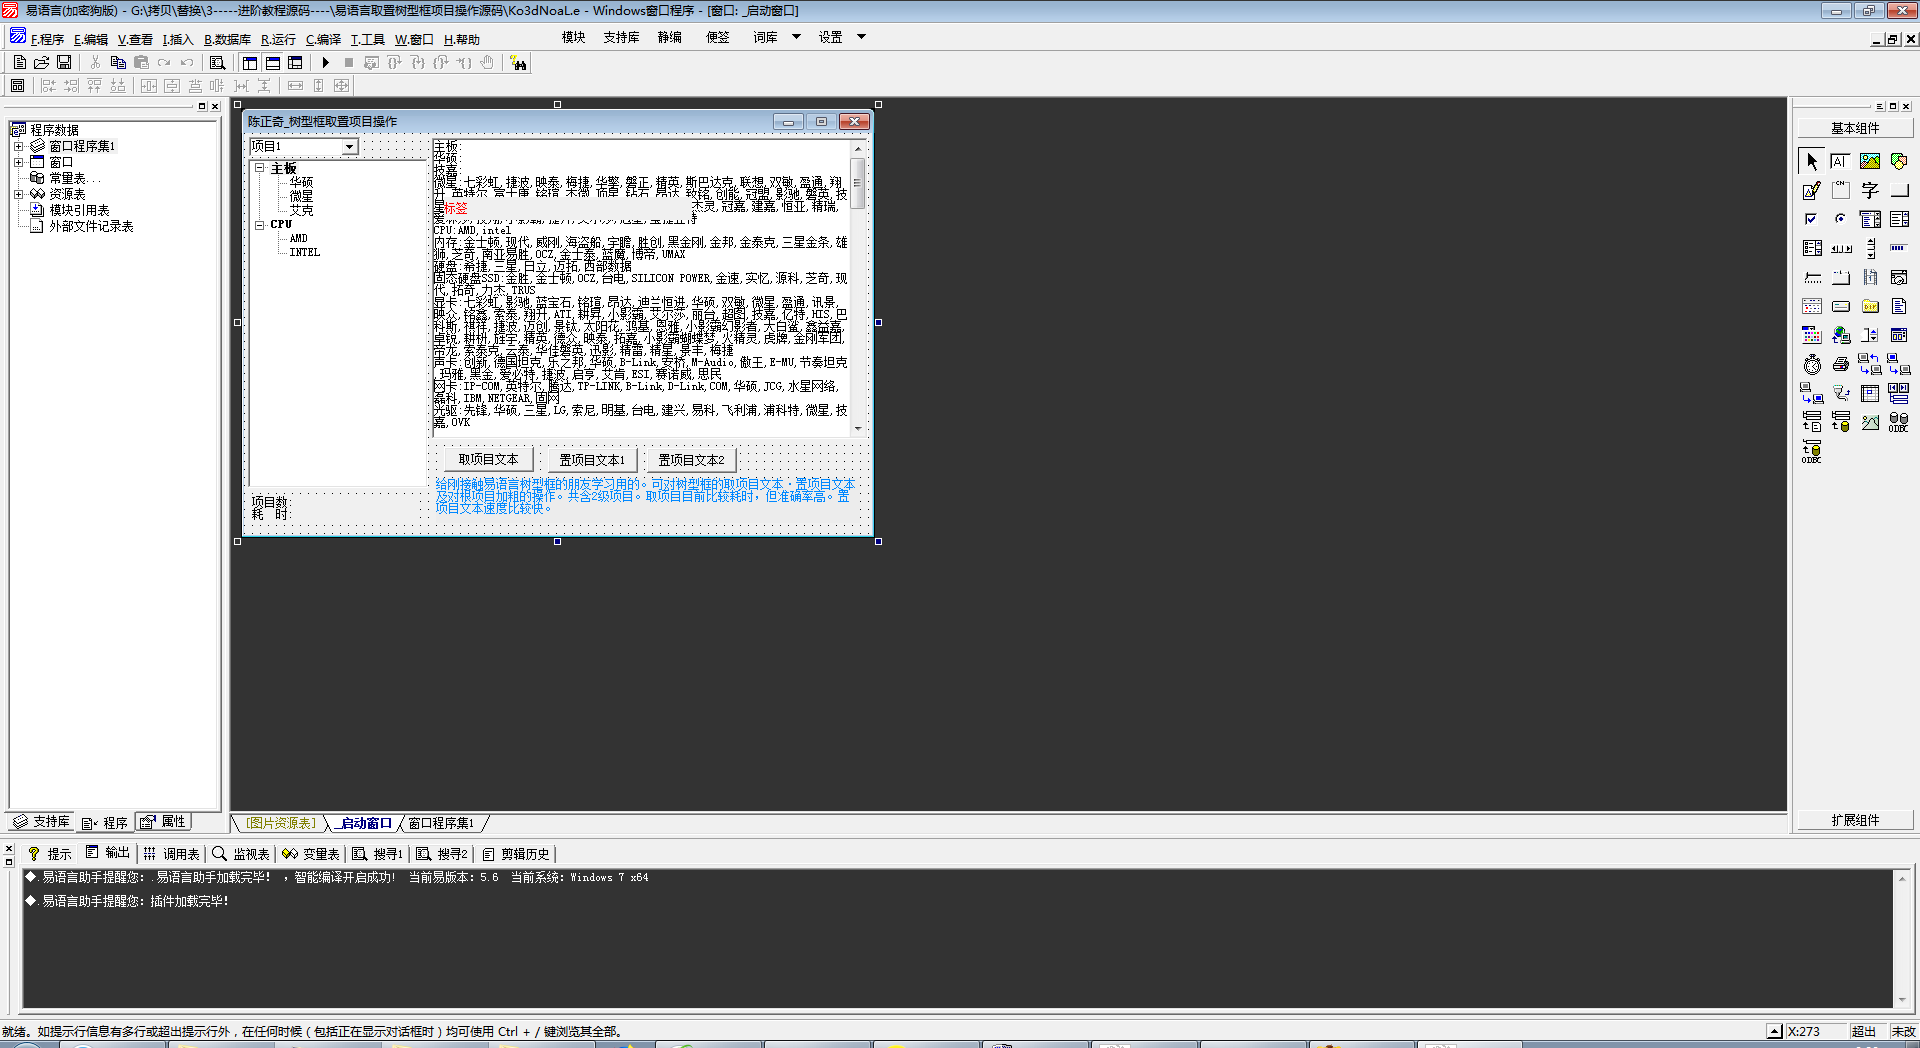Open the 词库 dropdown arrow
This screenshot has width=1920, height=1048.
797,37
